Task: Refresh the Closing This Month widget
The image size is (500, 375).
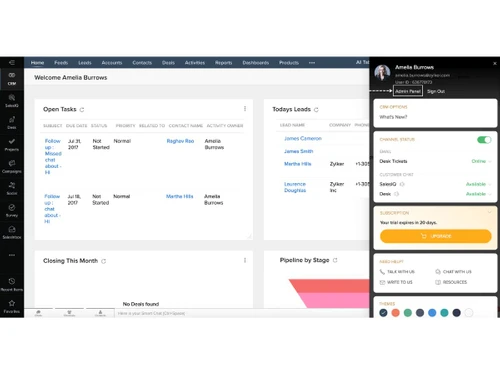Action: coord(104,261)
